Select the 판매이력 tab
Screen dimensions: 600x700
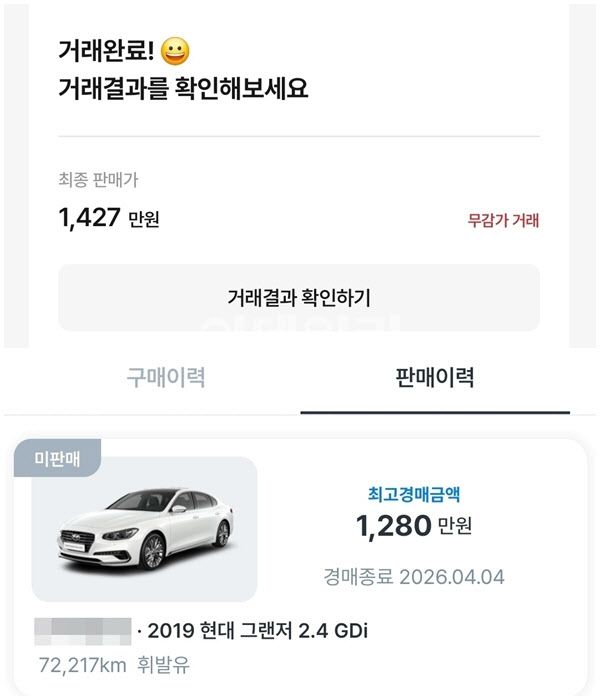tap(433, 377)
